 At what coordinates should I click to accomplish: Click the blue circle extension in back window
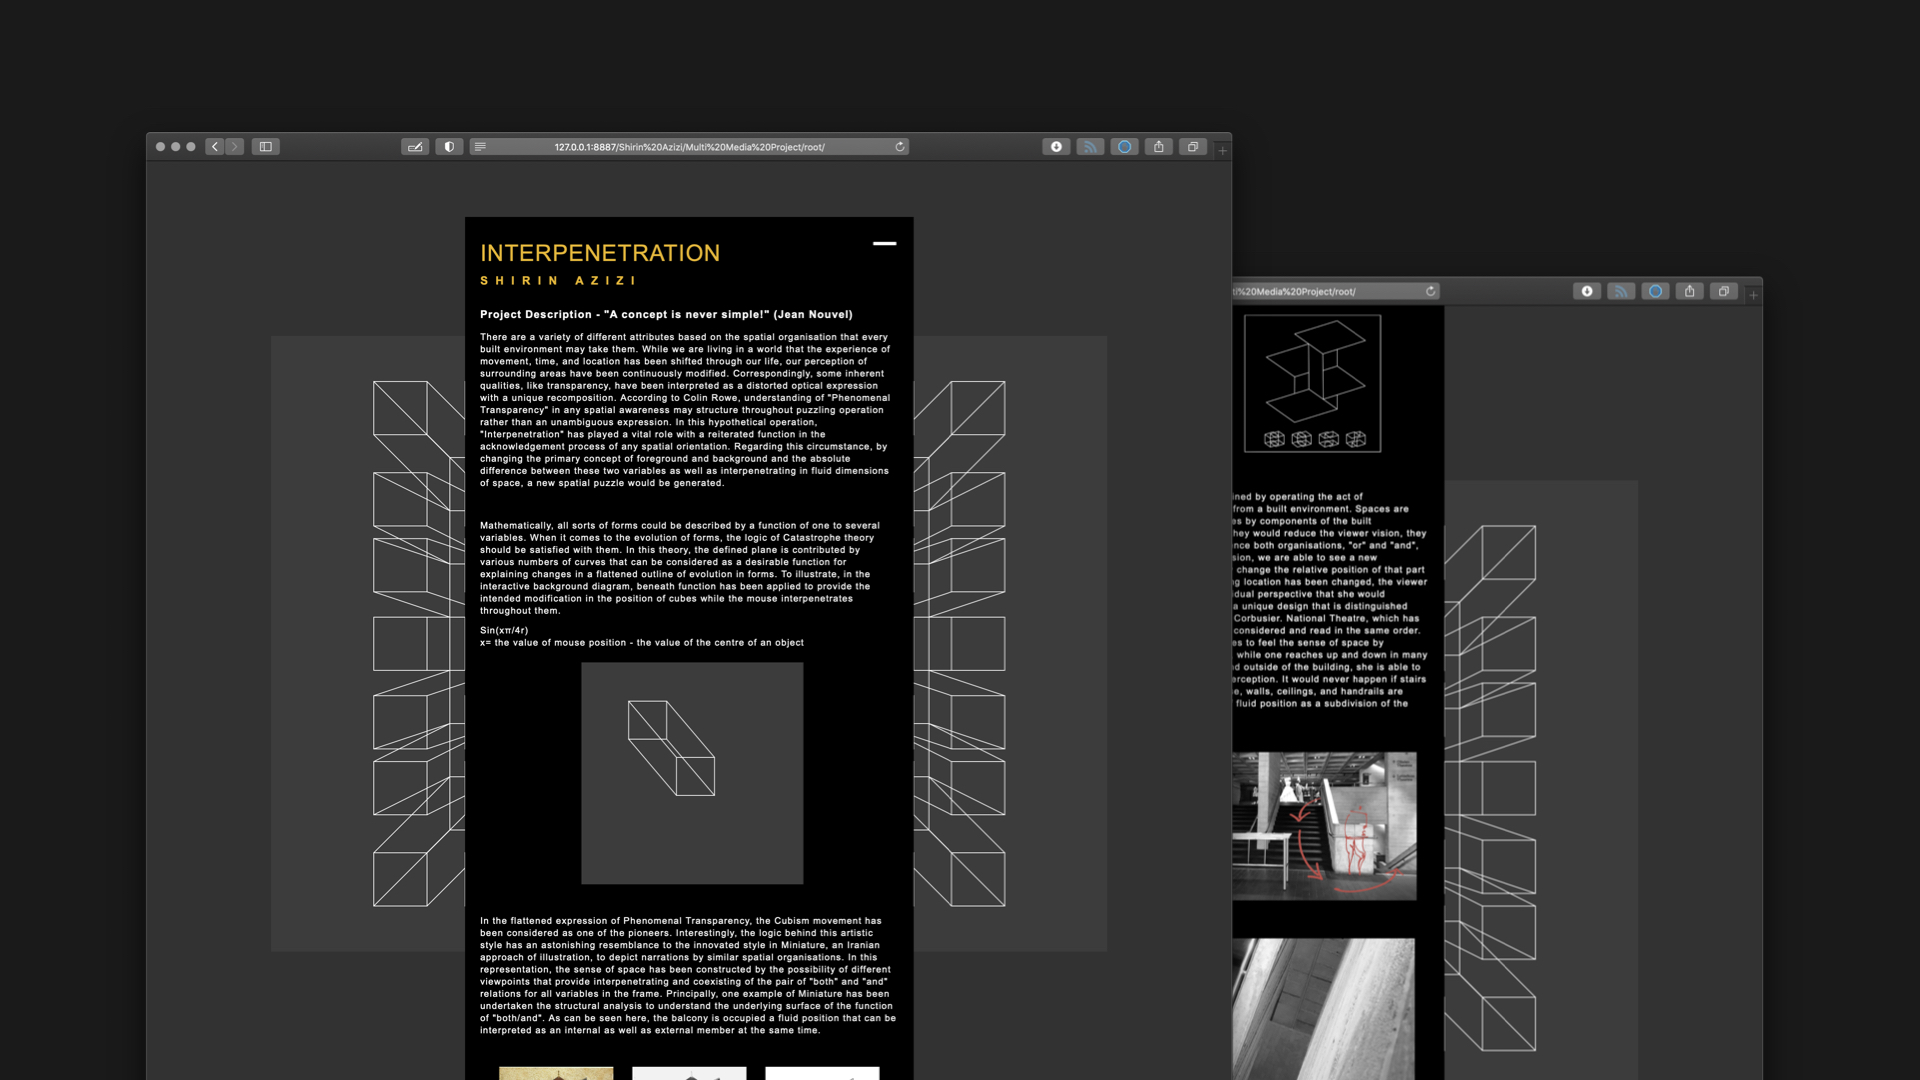click(1655, 292)
